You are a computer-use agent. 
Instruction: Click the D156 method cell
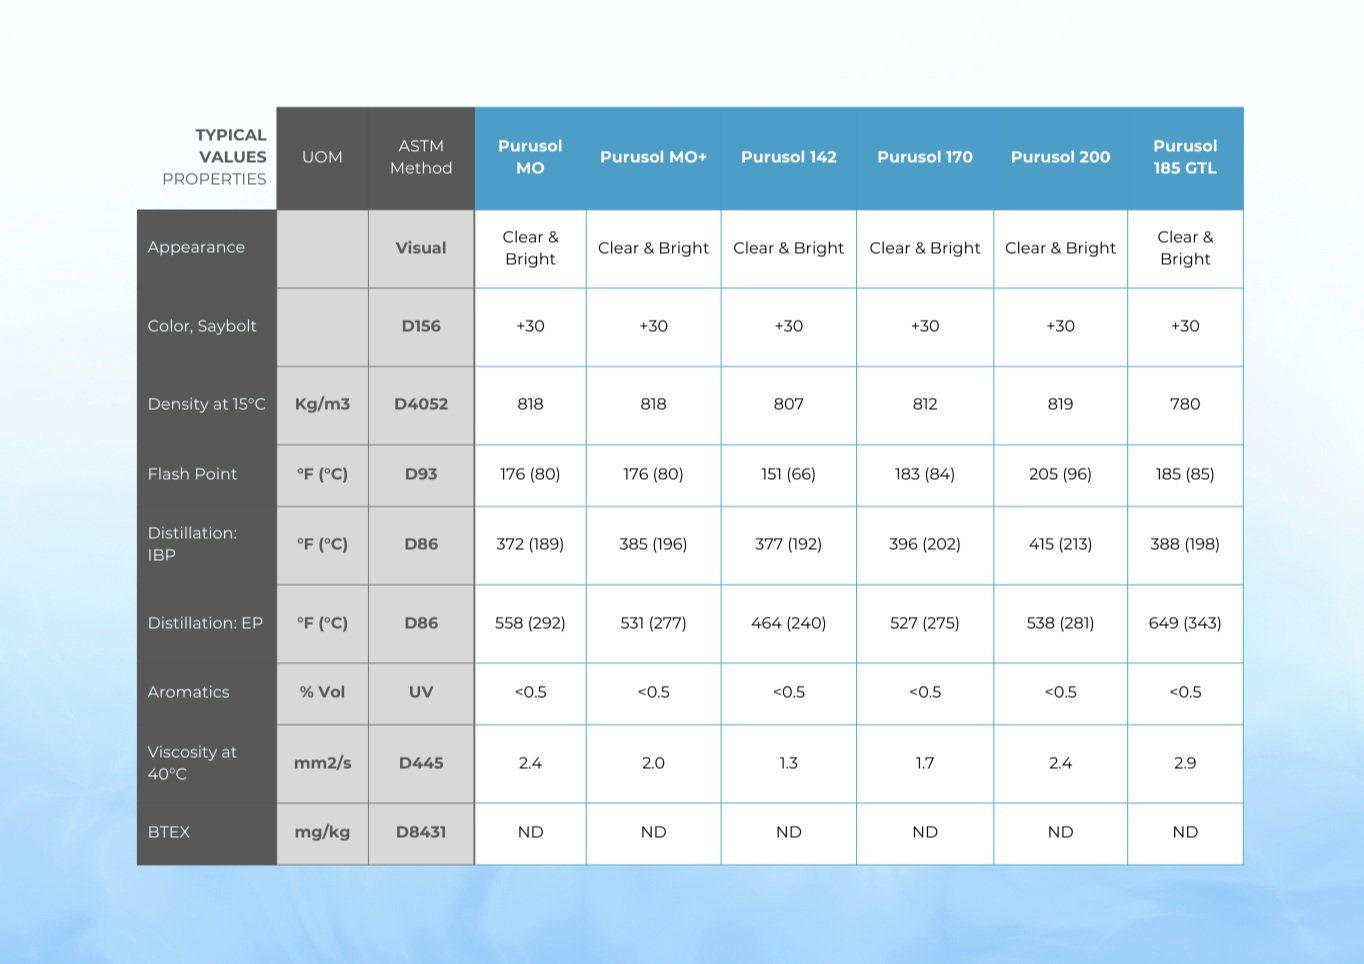(421, 326)
